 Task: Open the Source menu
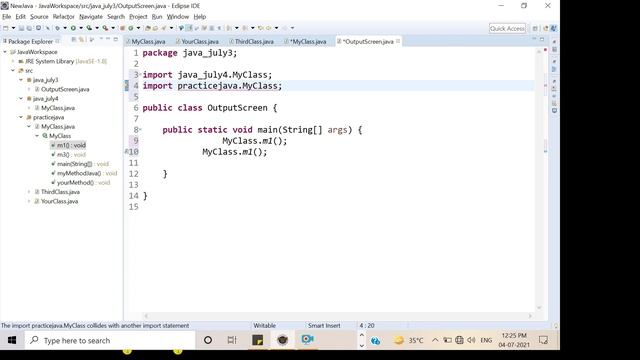click(39, 17)
